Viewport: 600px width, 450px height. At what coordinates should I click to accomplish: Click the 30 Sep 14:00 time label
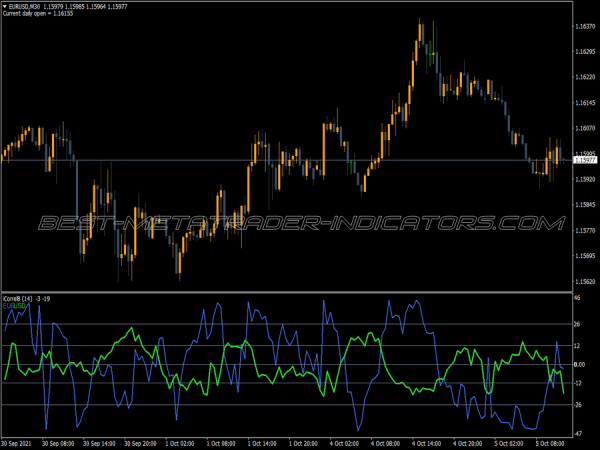pyautogui.click(x=99, y=443)
